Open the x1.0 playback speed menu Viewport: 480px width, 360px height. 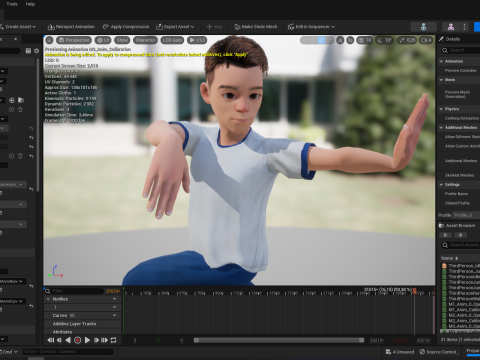pyautogui.click(x=197, y=40)
